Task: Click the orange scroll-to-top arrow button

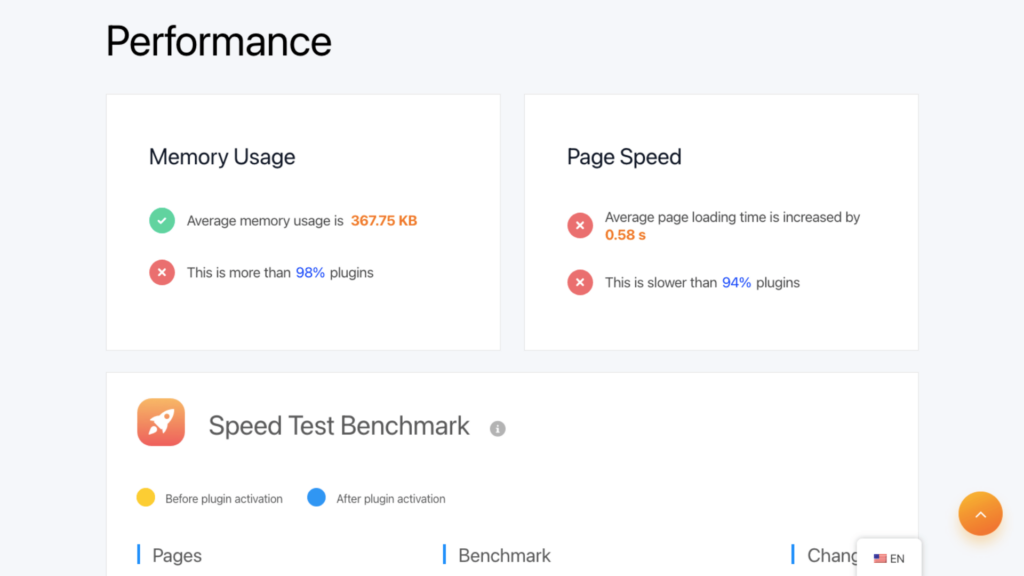Action: [x=980, y=514]
